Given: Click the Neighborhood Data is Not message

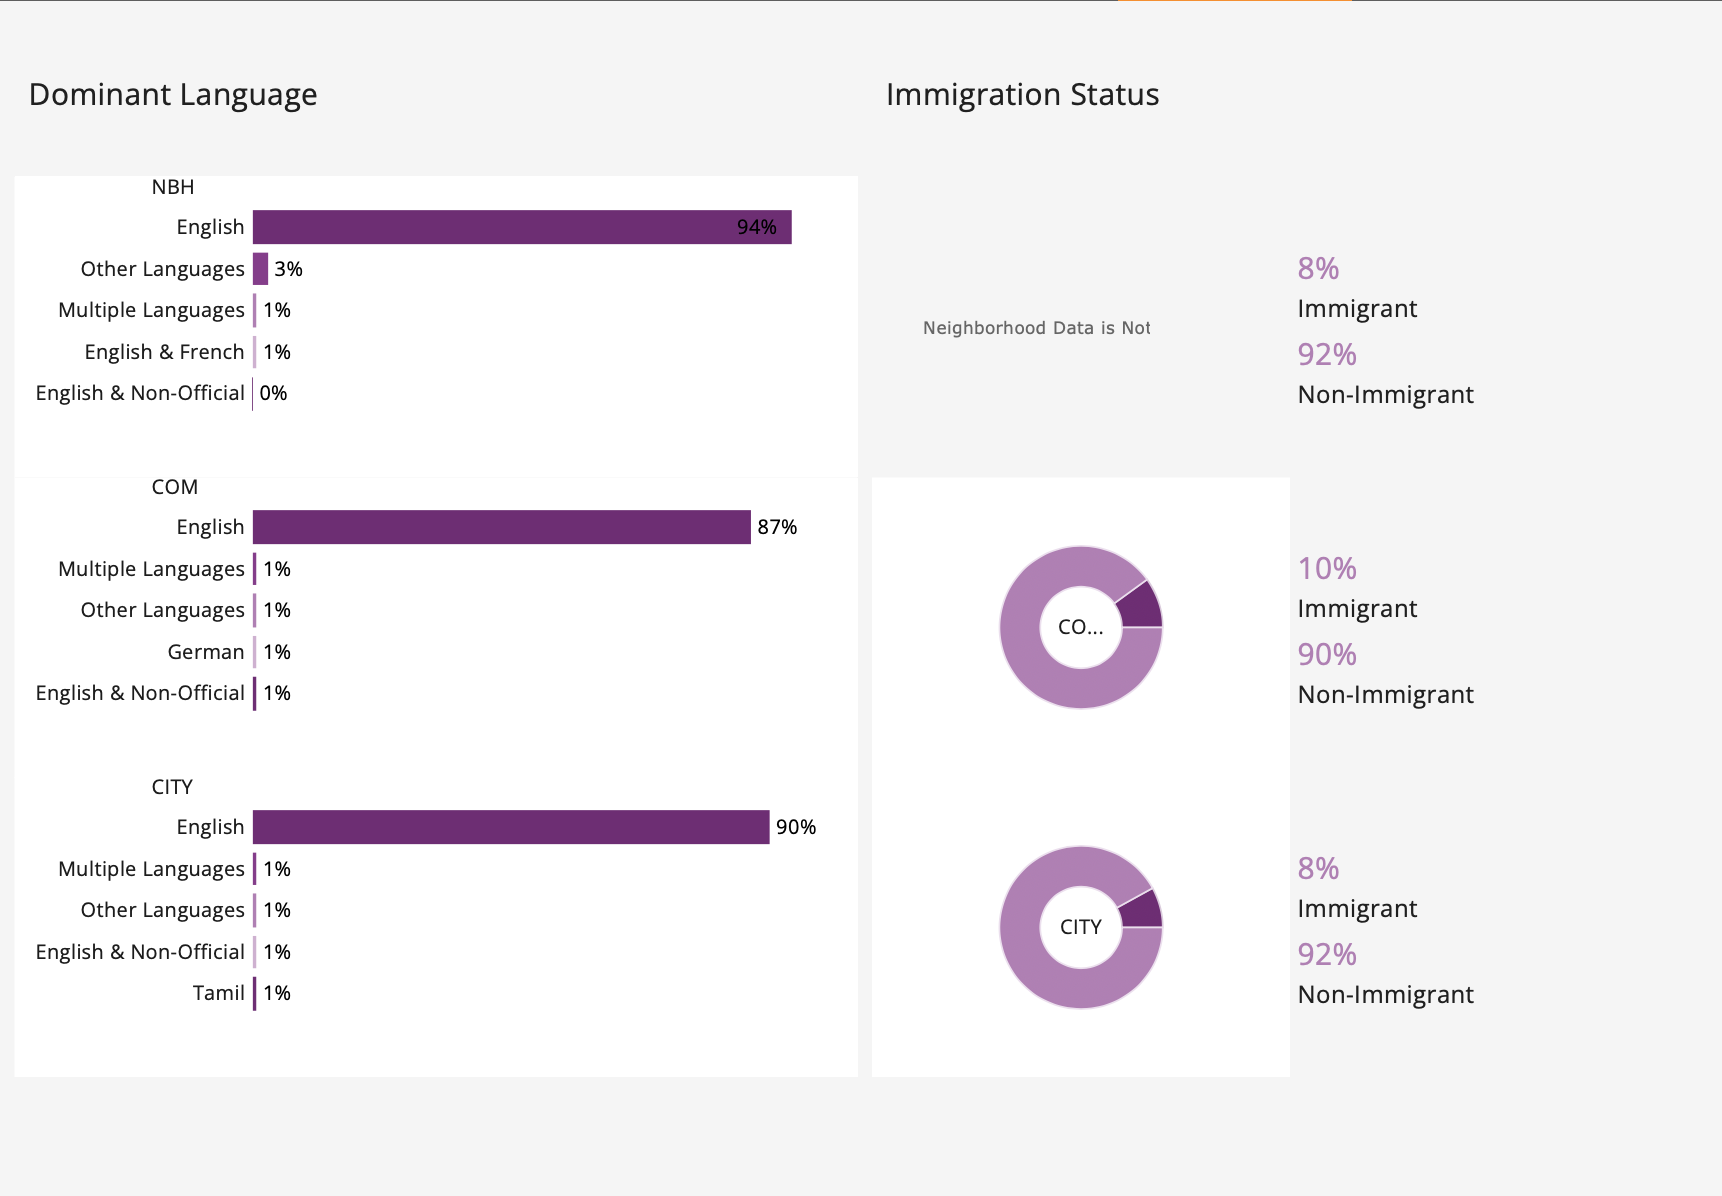Looking at the screenshot, I should (x=1036, y=328).
